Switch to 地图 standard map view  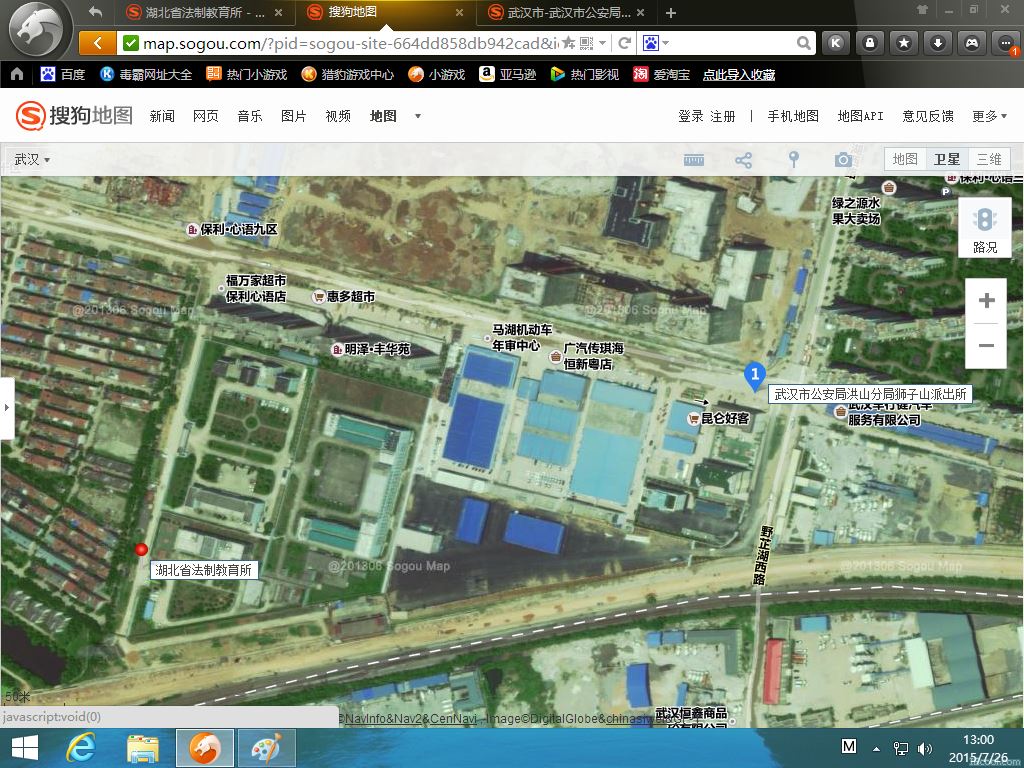pyautogui.click(x=905, y=159)
